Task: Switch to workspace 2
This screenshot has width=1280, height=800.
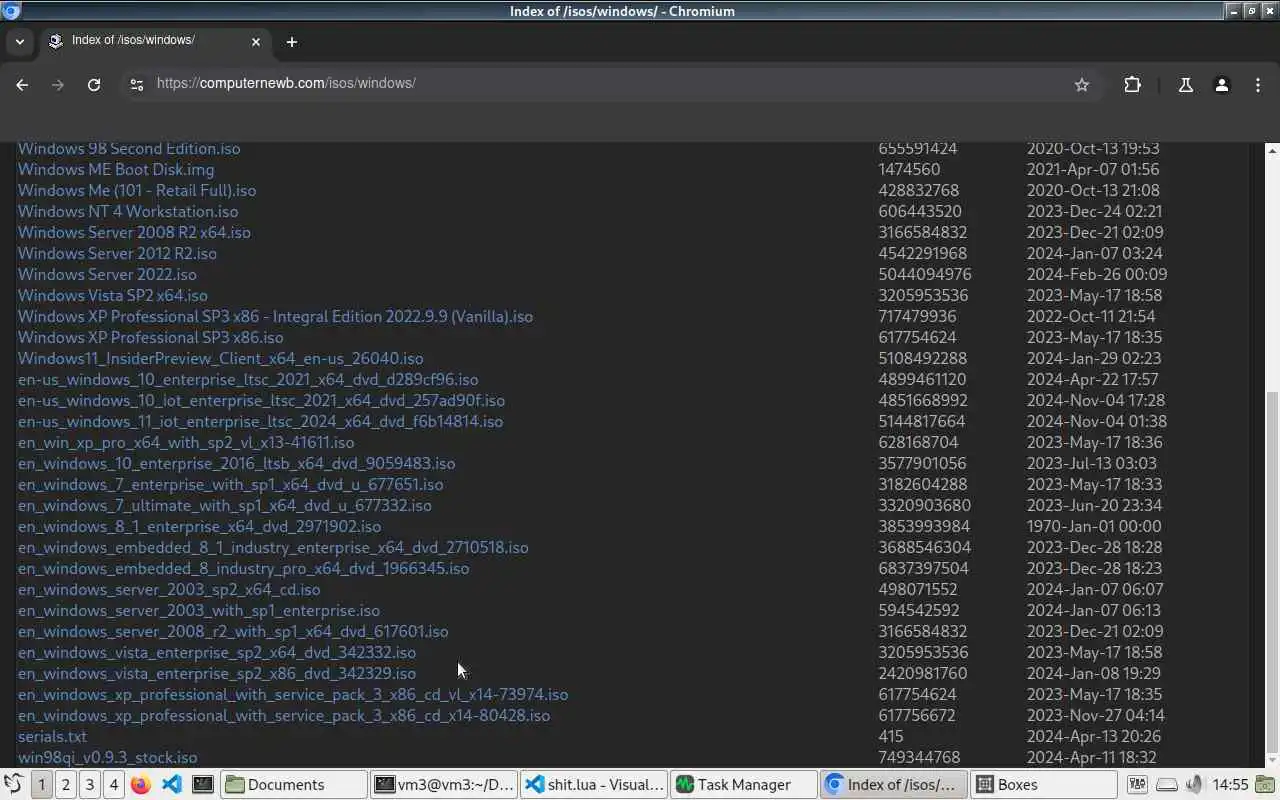Action: point(65,785)
